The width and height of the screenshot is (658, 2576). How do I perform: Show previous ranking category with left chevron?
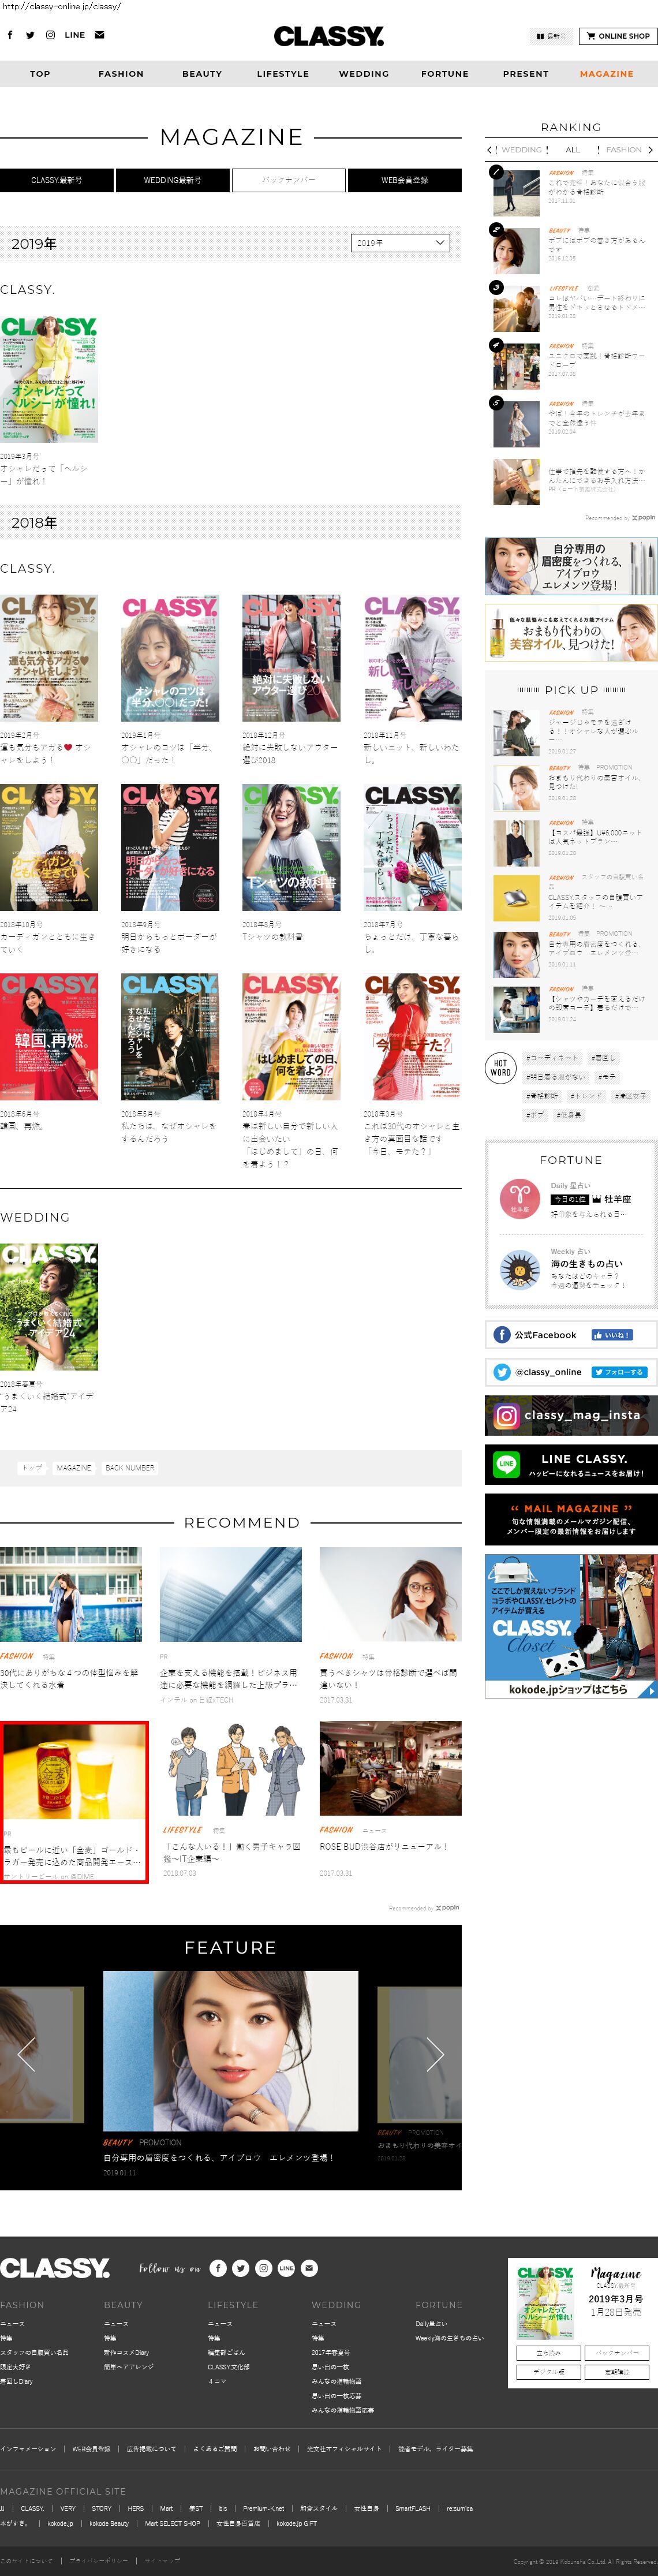click(489, 150)
